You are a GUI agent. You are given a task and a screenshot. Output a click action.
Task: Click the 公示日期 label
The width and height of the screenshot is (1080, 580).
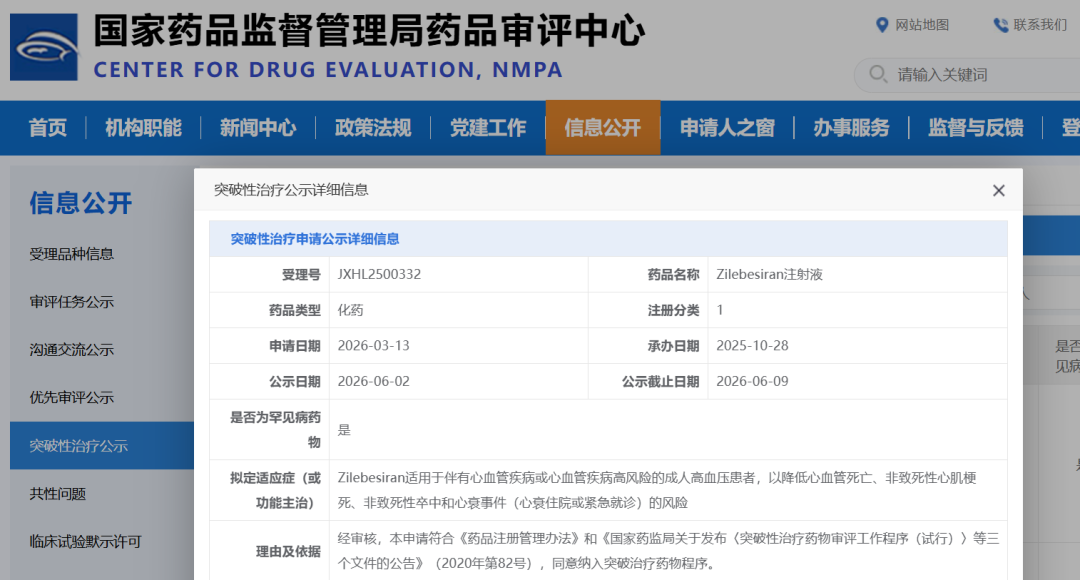pyautogui.click(x=295, y=382)
